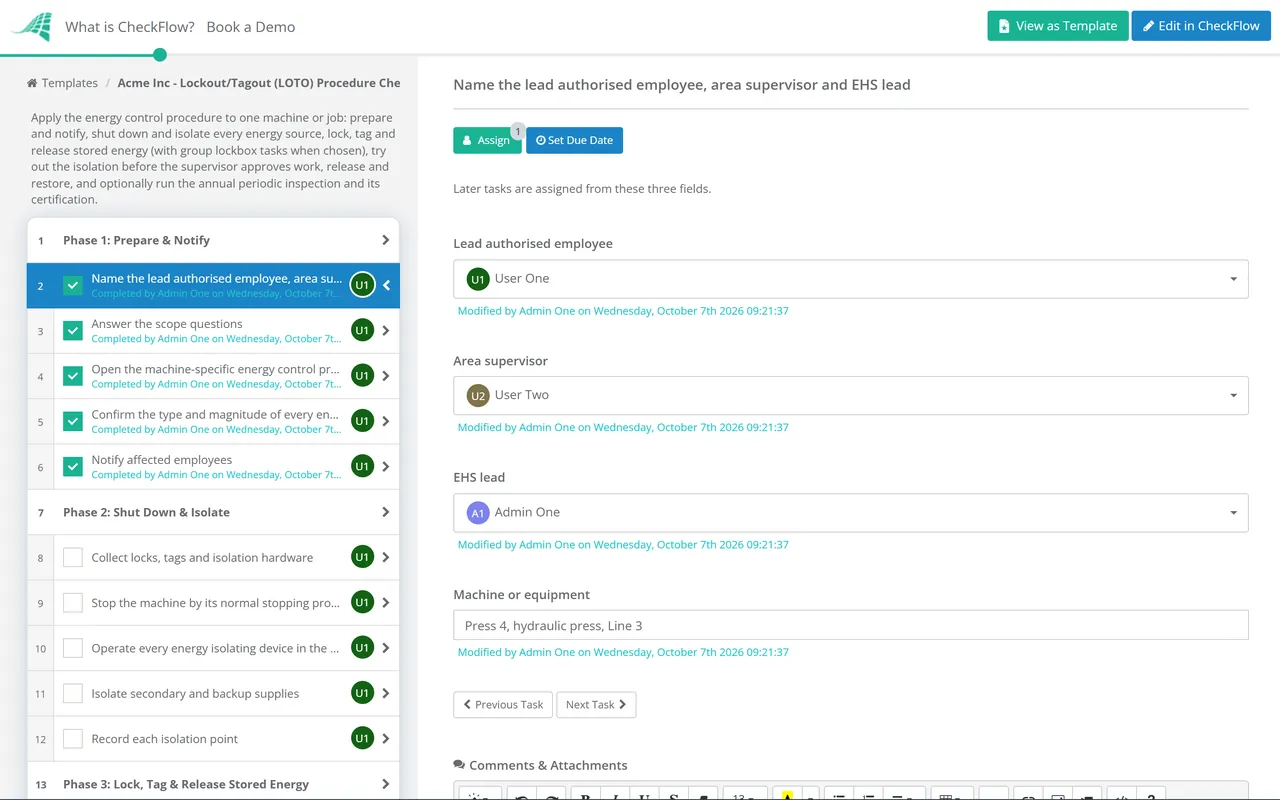Mark 'Stop the machine by its normal stopping' task complete

(x=73, y=603)
